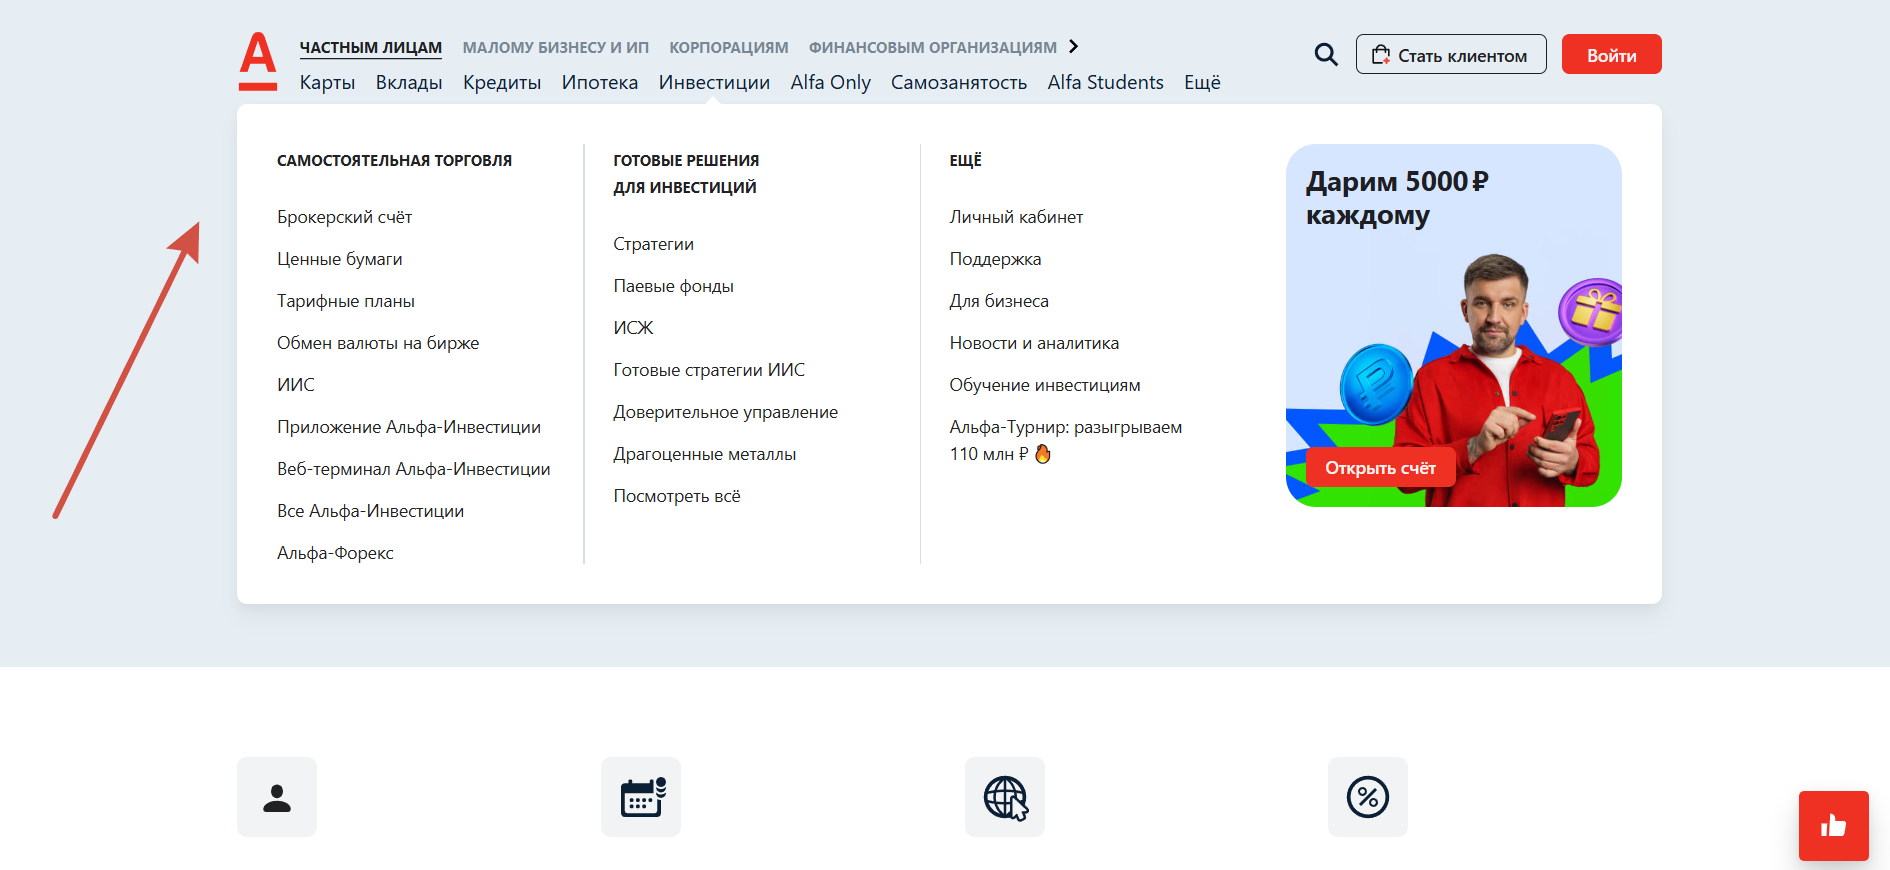Image resolution: width=1890 pixels, height=870 pixels.
Task: Click the Стать клиентом button
Action: pyautogui.click(x=1451, y=54)
